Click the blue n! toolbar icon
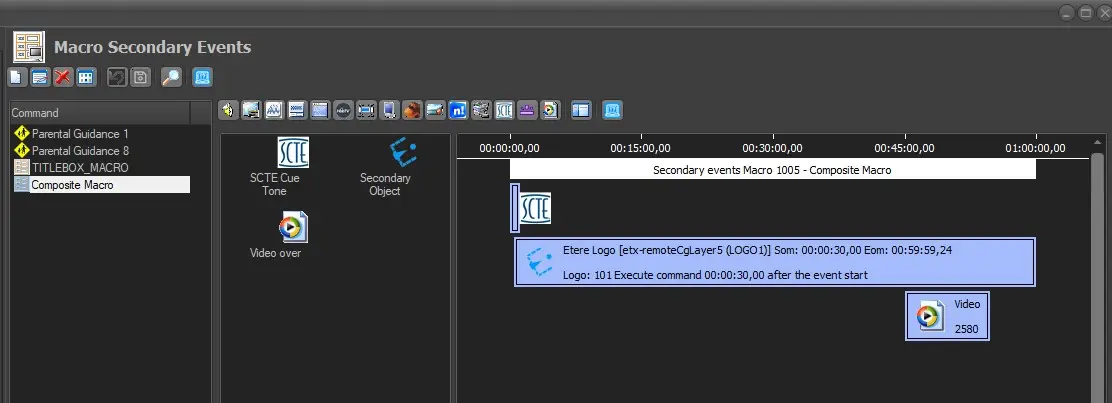Screen dimensions: 1112x403 point(458,110)
